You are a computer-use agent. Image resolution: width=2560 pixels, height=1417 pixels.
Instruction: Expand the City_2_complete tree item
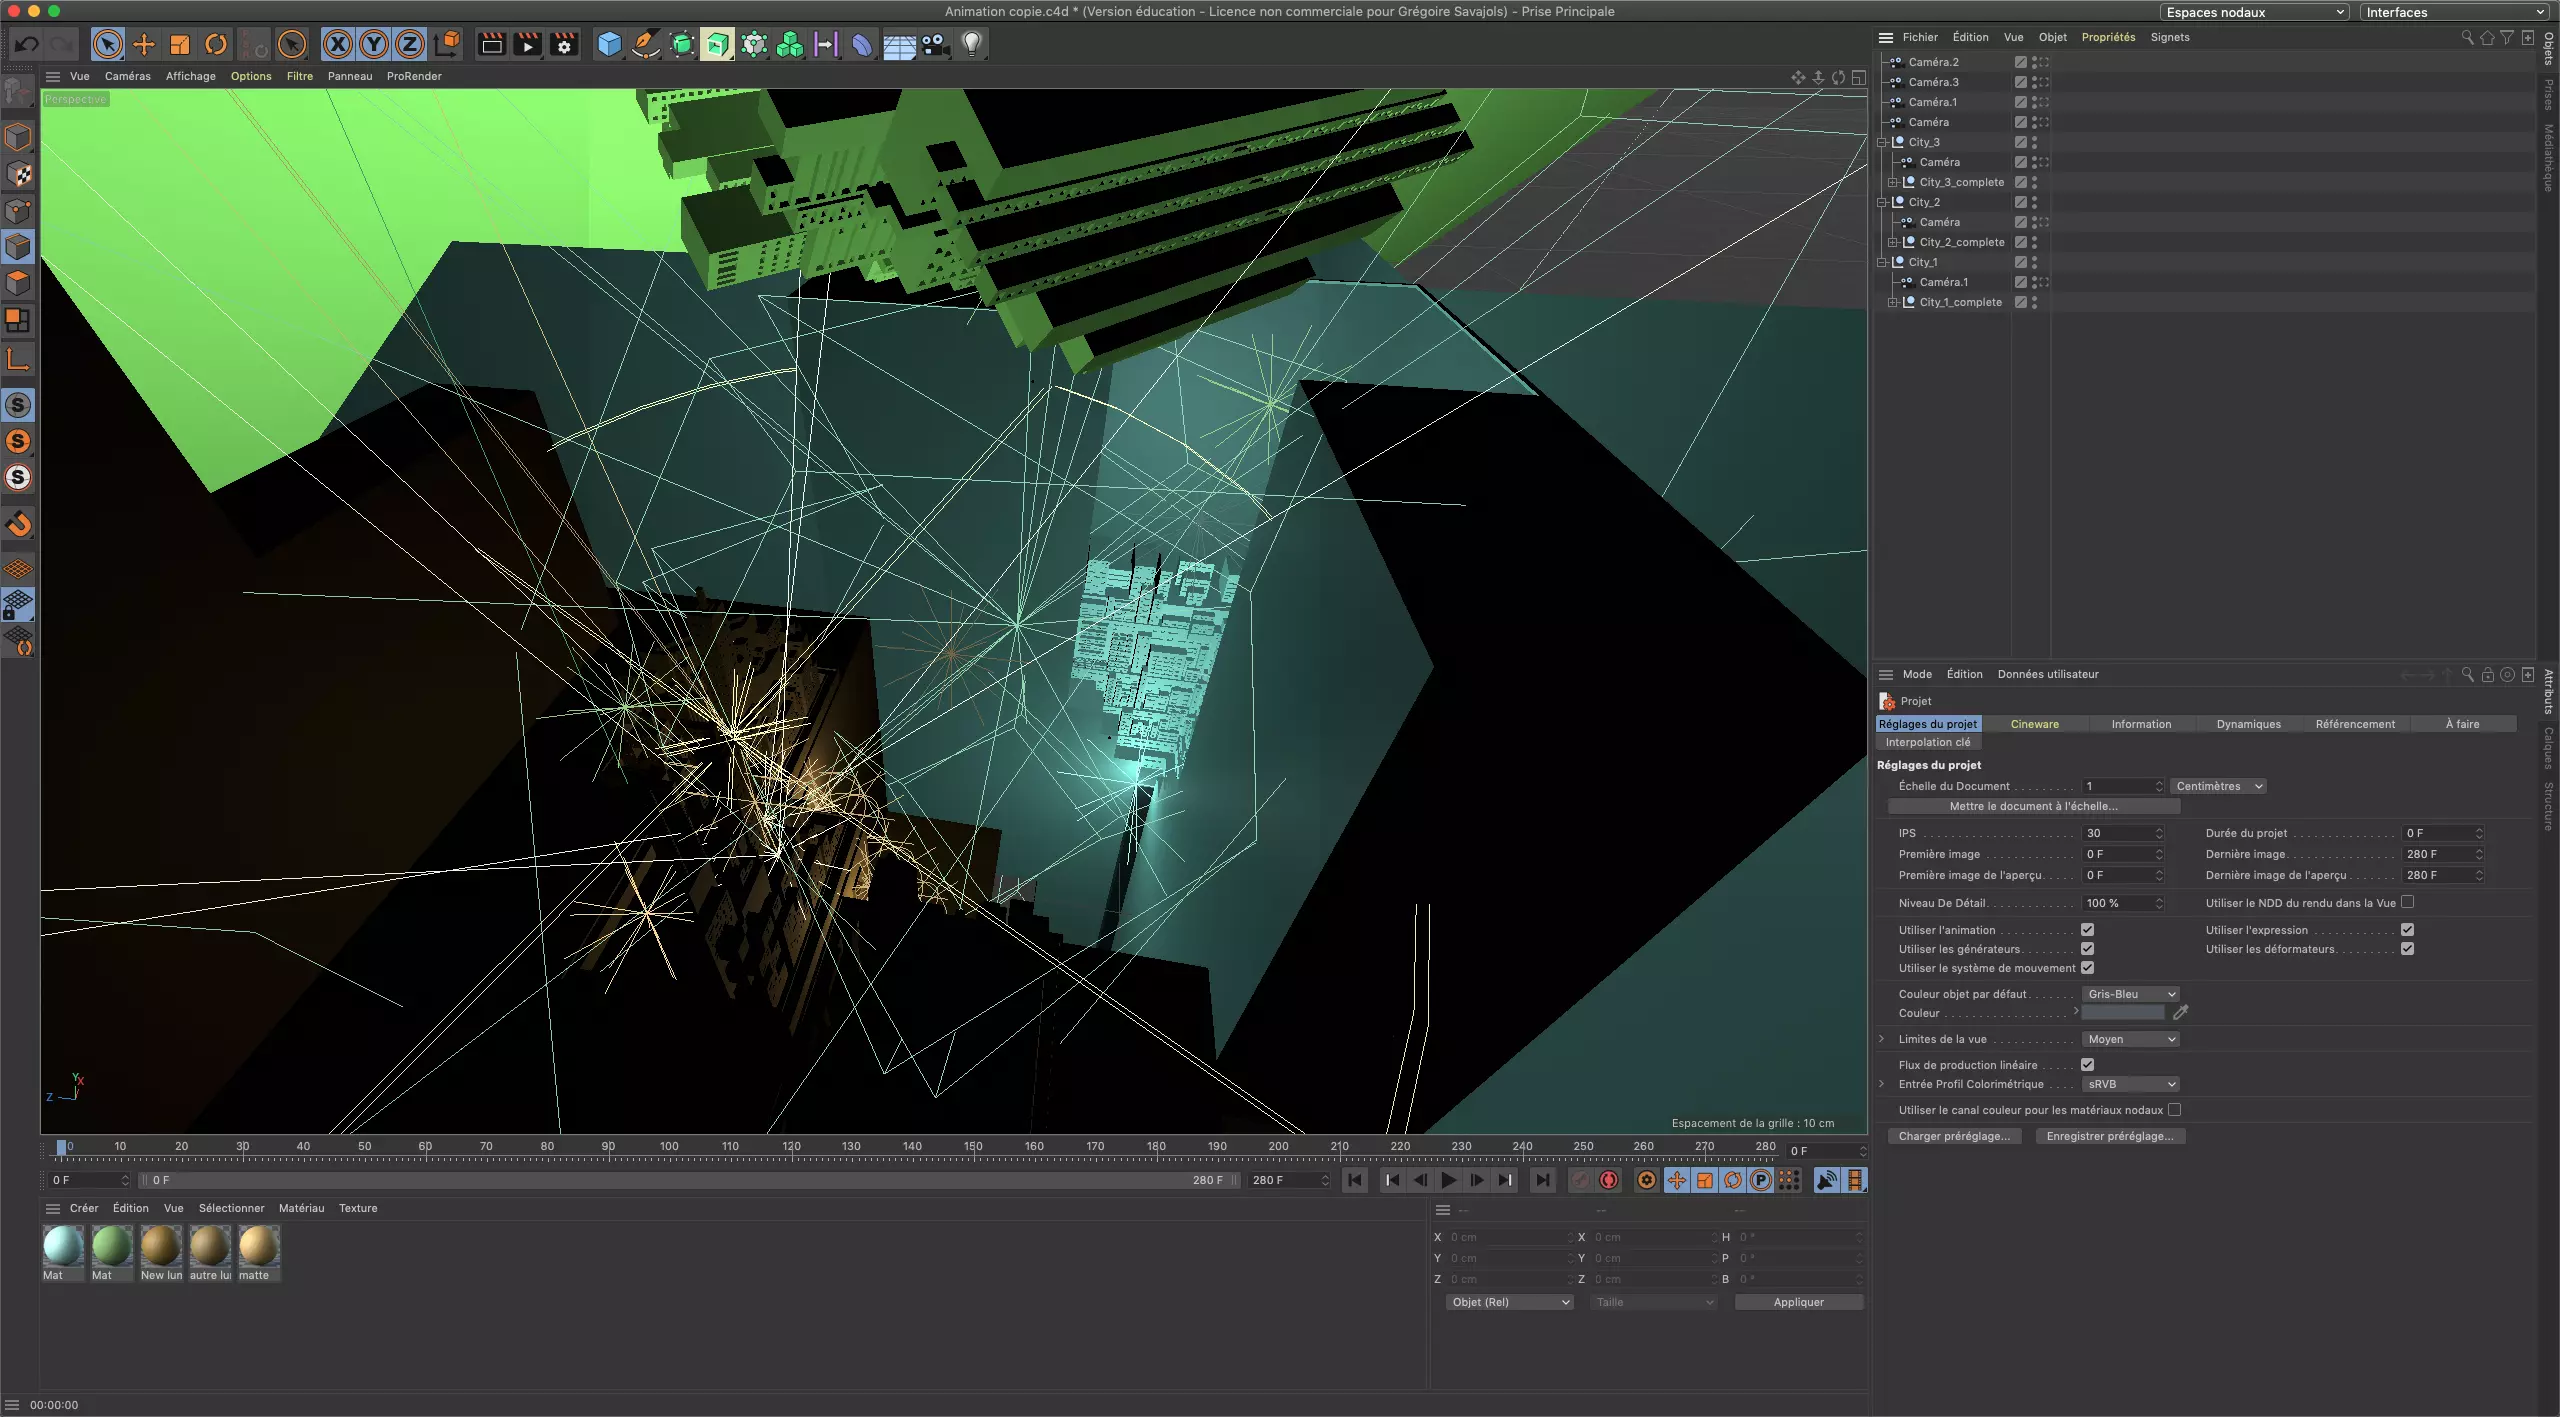(x=1892, y=242)
